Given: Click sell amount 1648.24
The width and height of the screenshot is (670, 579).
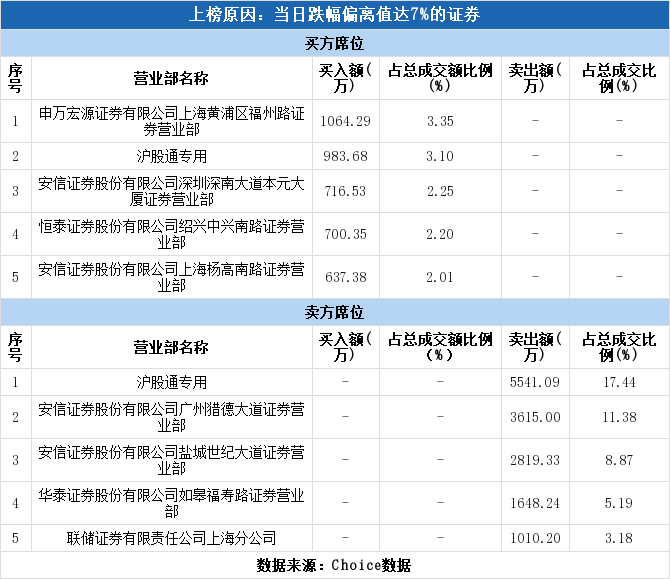Looking at the screenshot, I should 535,504.
